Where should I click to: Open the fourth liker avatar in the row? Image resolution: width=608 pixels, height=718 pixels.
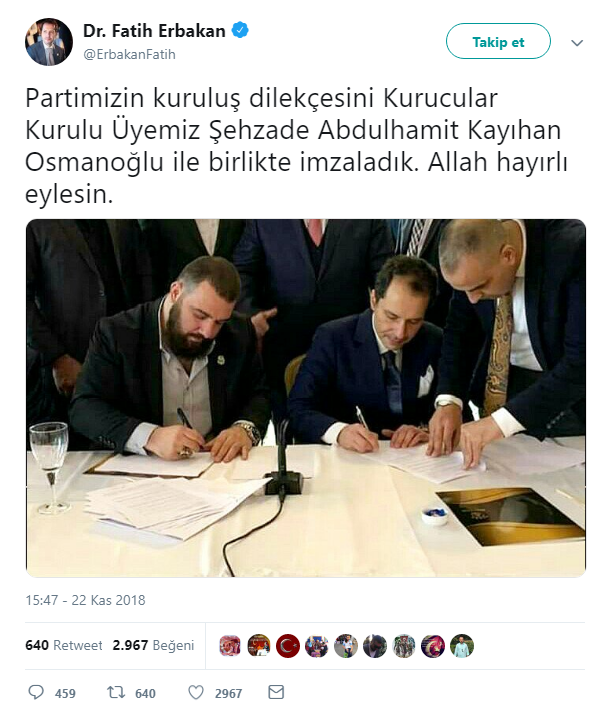click(x=317, y=646)
